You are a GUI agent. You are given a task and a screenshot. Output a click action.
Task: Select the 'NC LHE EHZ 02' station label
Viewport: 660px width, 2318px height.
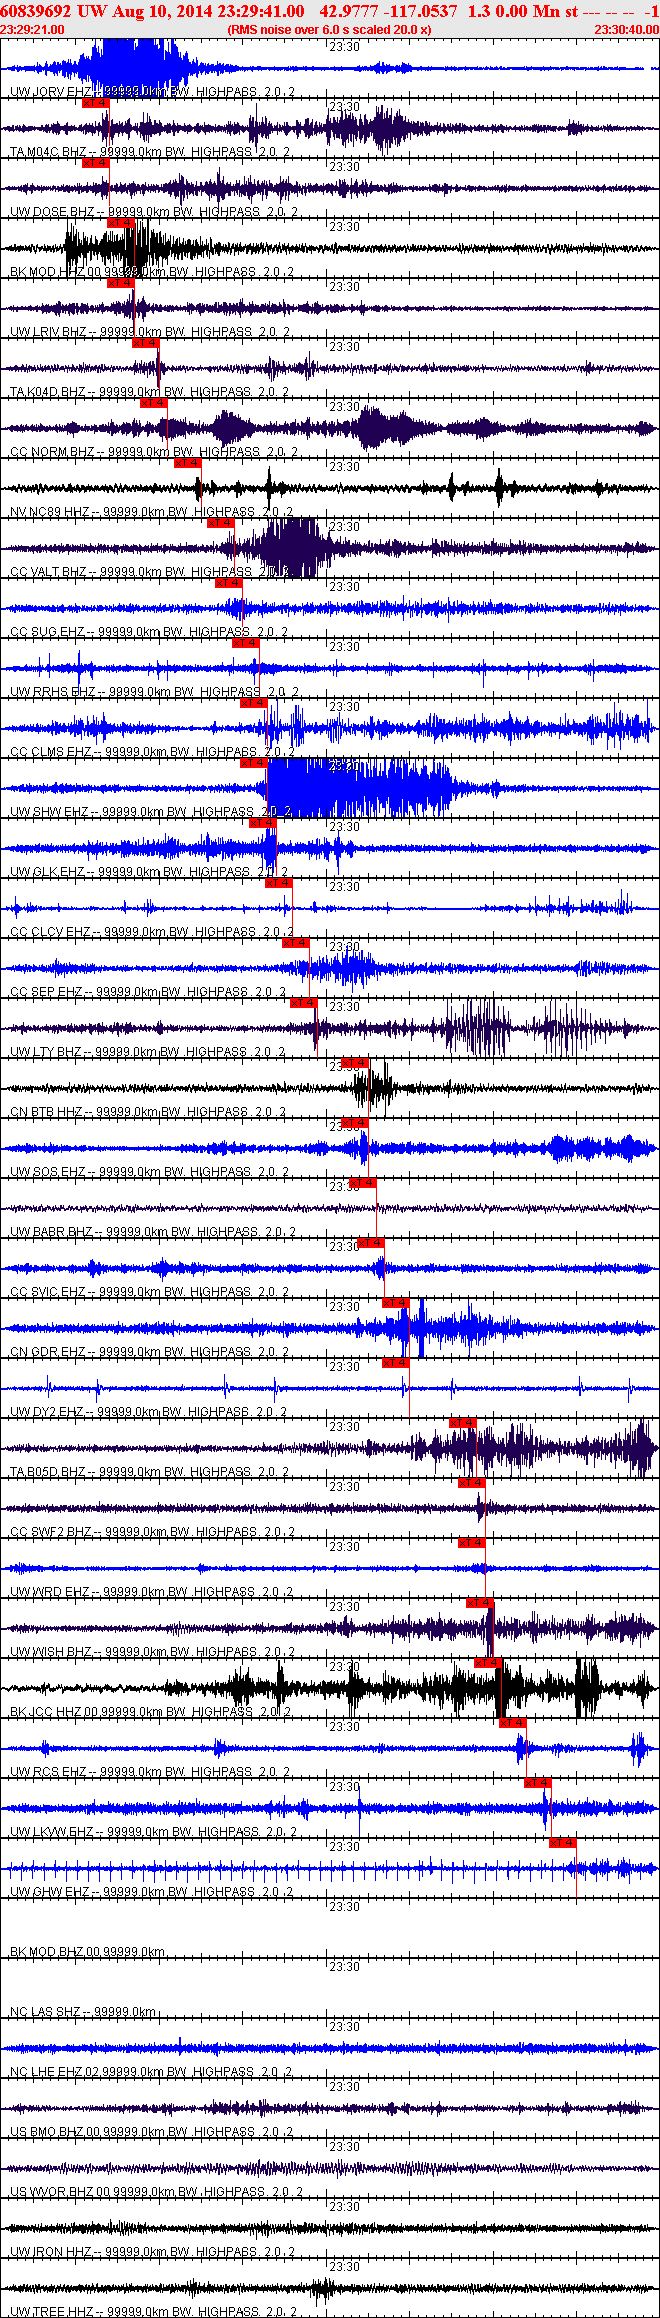pyautogui.click(x=54, y=2072)
